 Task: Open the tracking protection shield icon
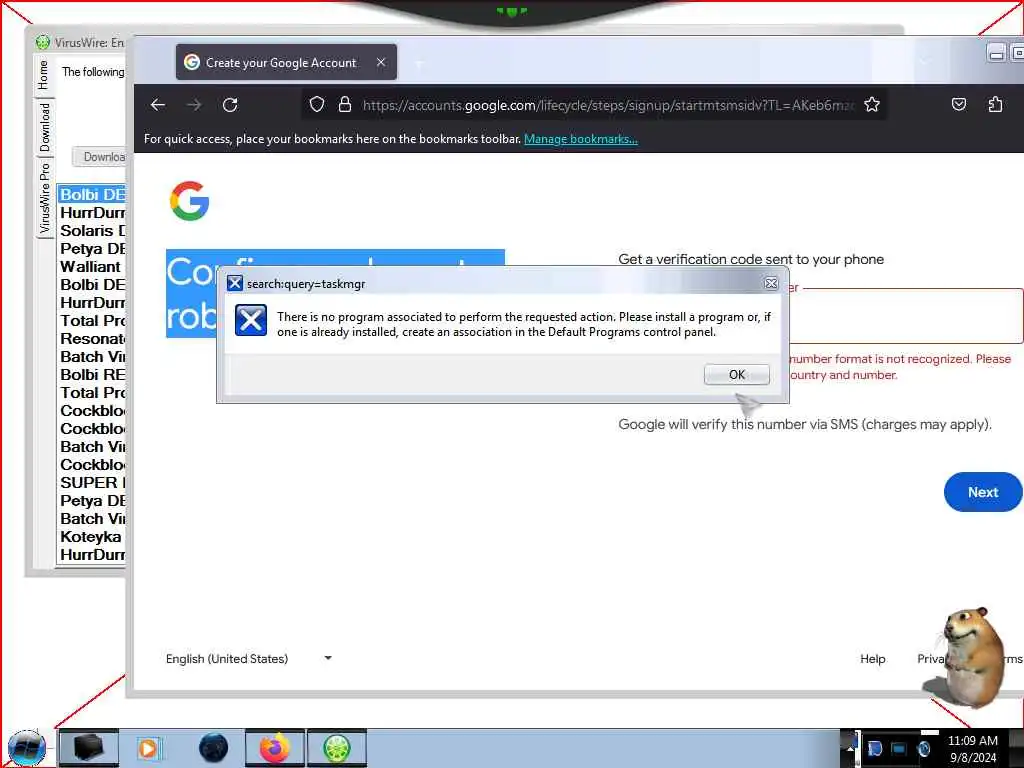click(x=317, y=104)
